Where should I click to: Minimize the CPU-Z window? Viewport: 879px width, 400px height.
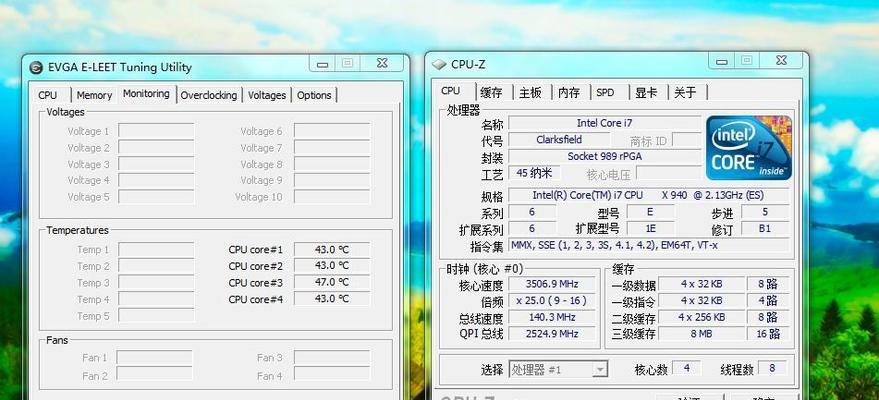click(x=721, y=61)
